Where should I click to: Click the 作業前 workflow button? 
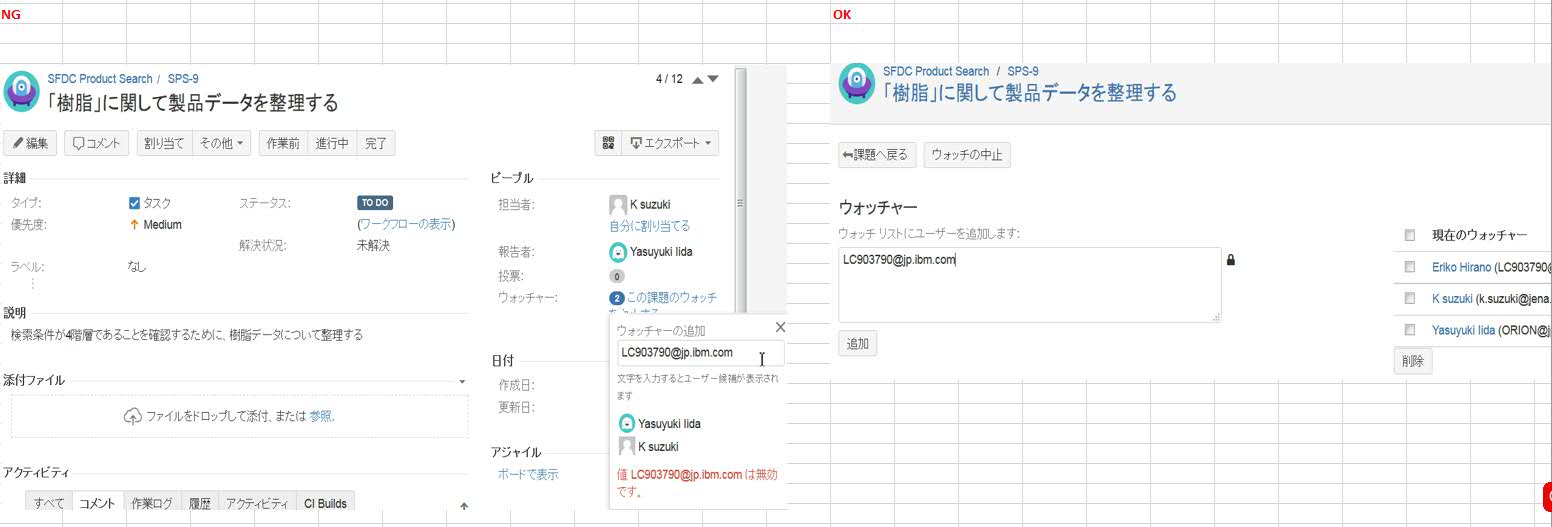[x=282, y=143]
